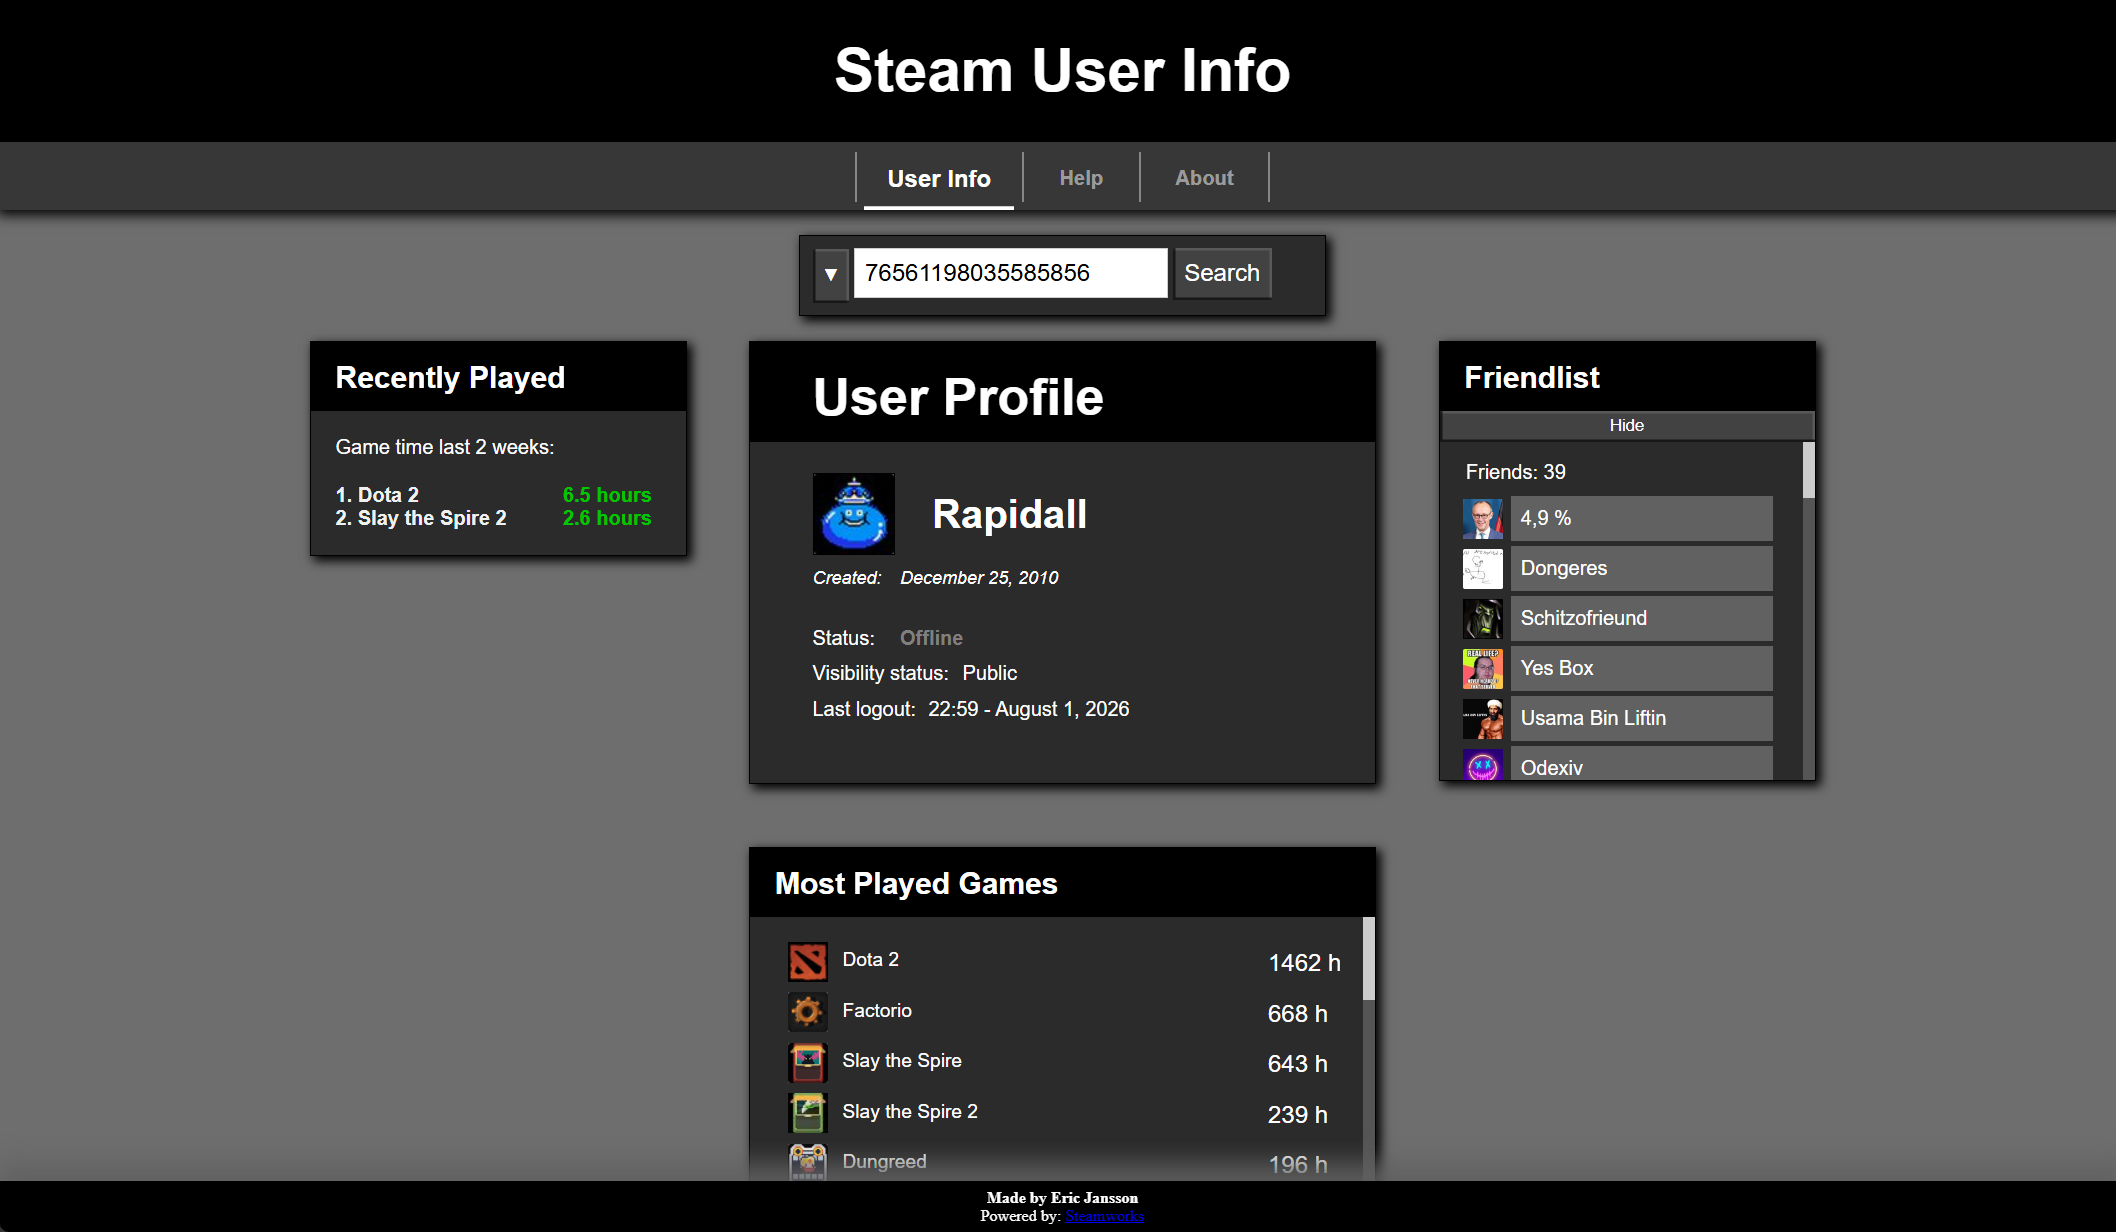2116x1232 pixels.
Task: Click the Schitzofrieund friend avatar
Action: [x=1482, y=619]
